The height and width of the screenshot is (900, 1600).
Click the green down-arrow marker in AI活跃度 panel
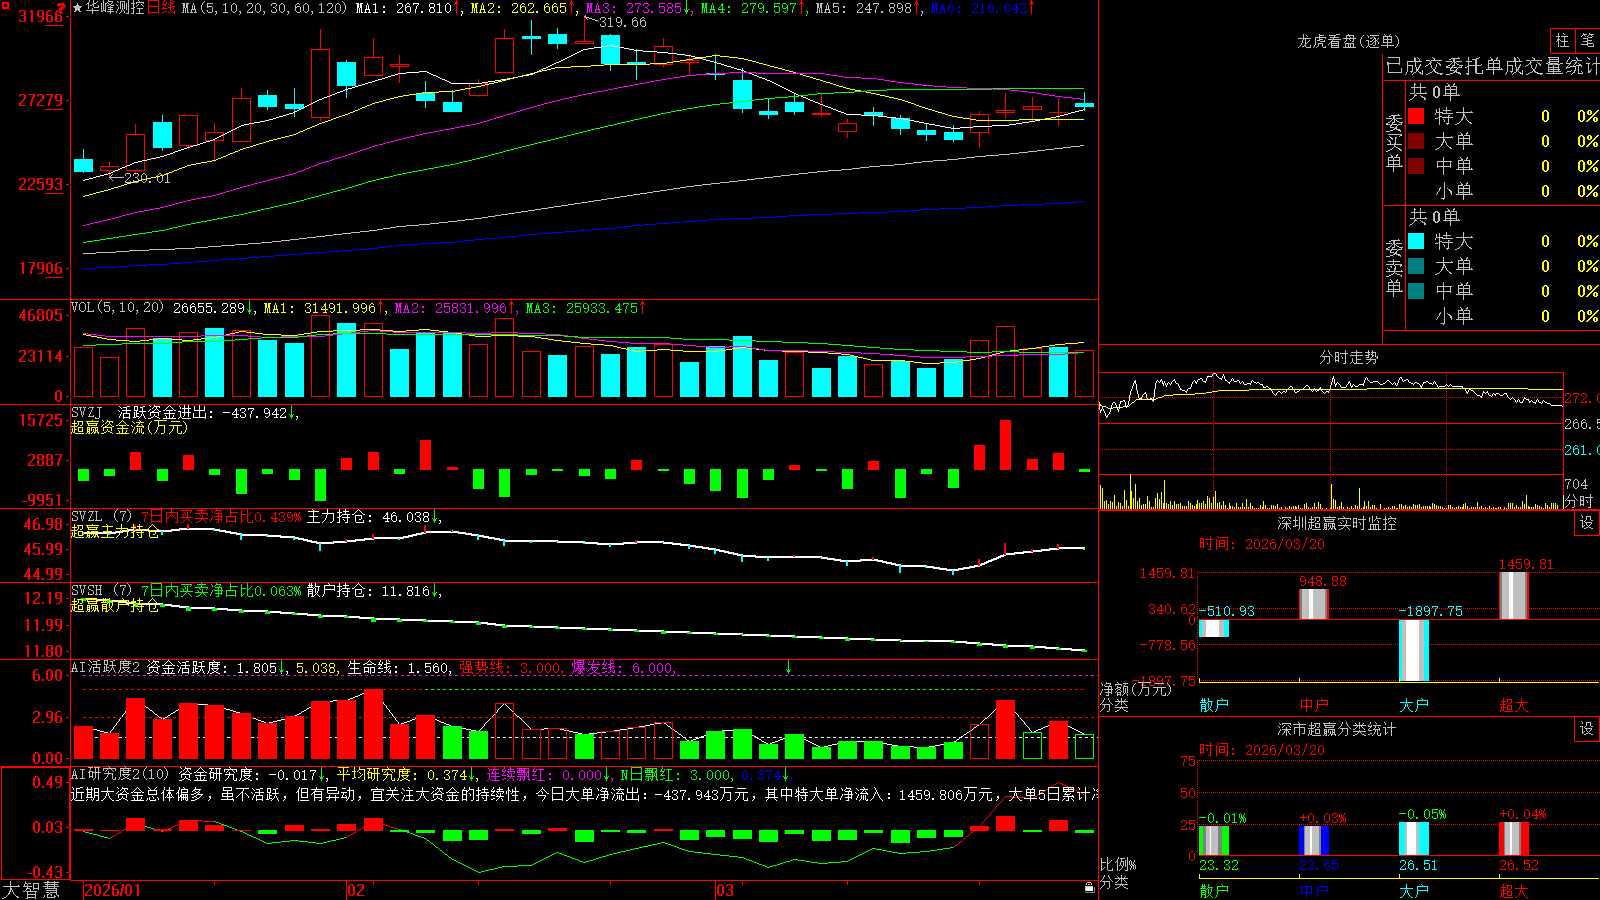click(788, 667)
